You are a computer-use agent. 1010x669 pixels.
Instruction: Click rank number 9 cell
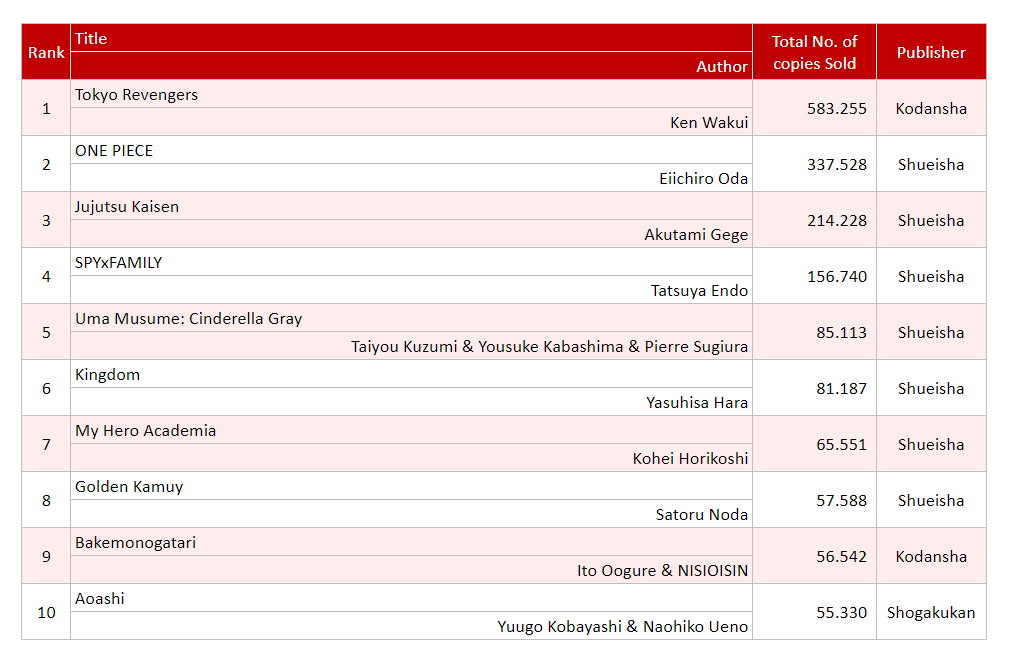pos(46,556)
